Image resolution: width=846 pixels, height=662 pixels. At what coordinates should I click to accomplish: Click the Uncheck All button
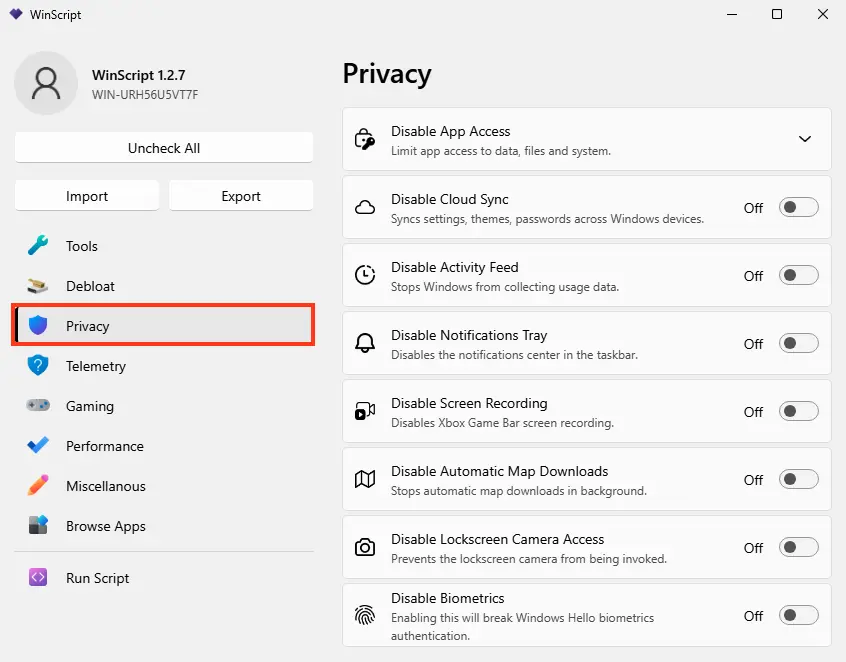[x=163, y=147]
